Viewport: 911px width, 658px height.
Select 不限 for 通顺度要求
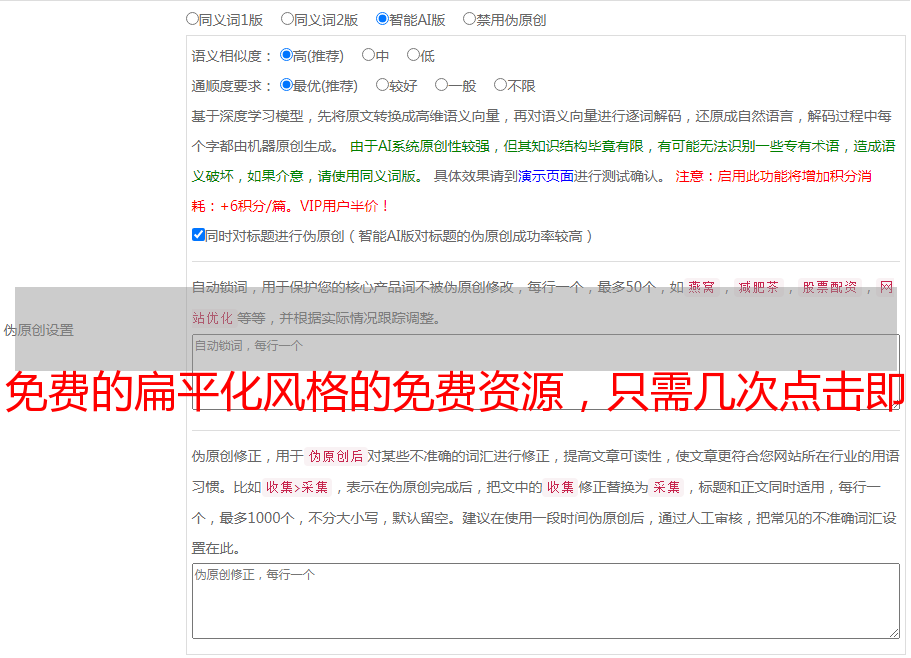(x=500, y=86)
